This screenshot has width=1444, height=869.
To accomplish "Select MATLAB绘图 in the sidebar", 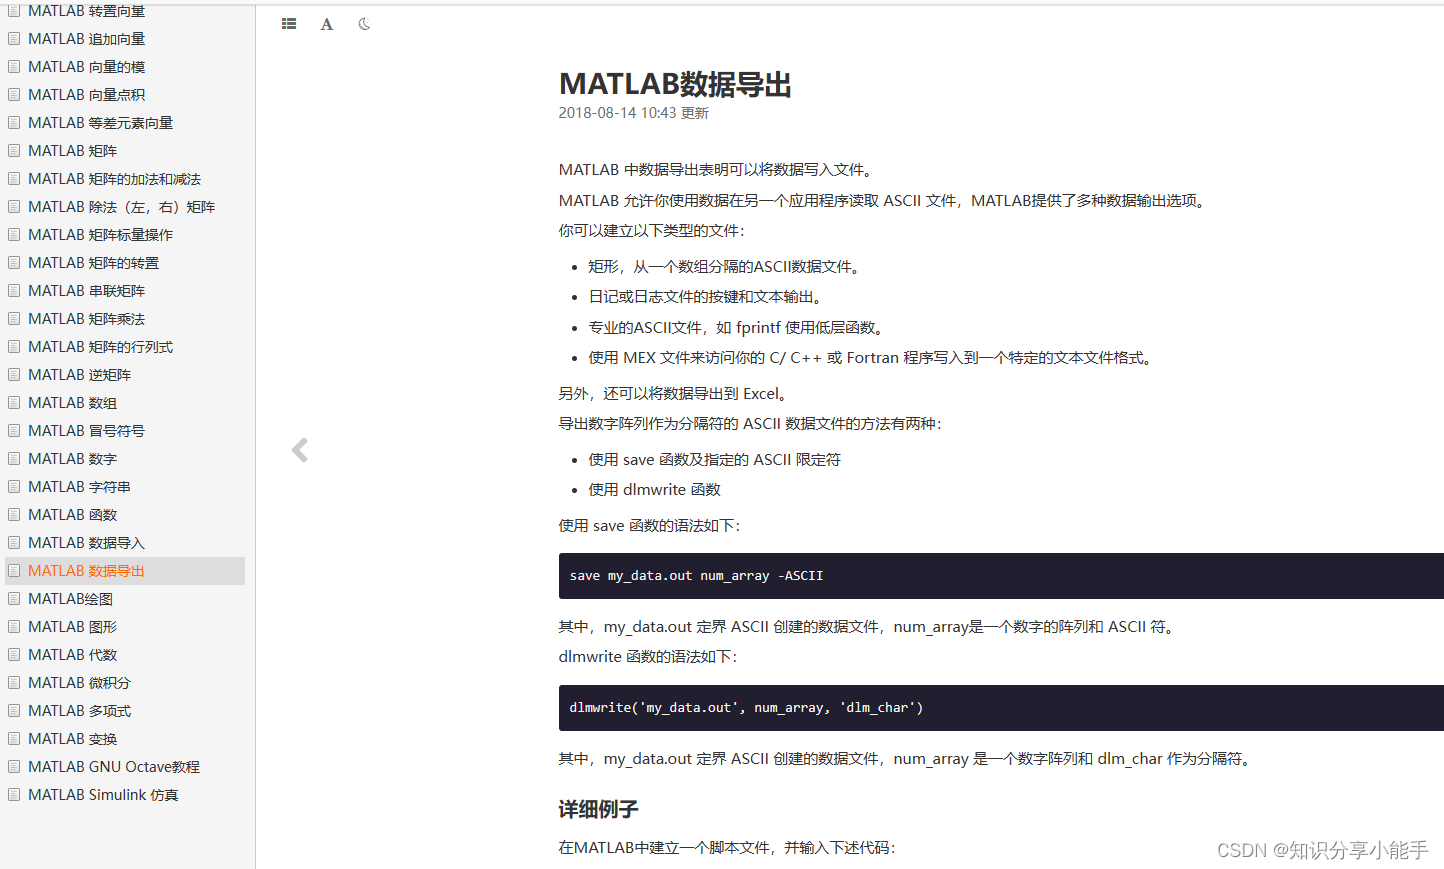I will (x=70, y=599).
